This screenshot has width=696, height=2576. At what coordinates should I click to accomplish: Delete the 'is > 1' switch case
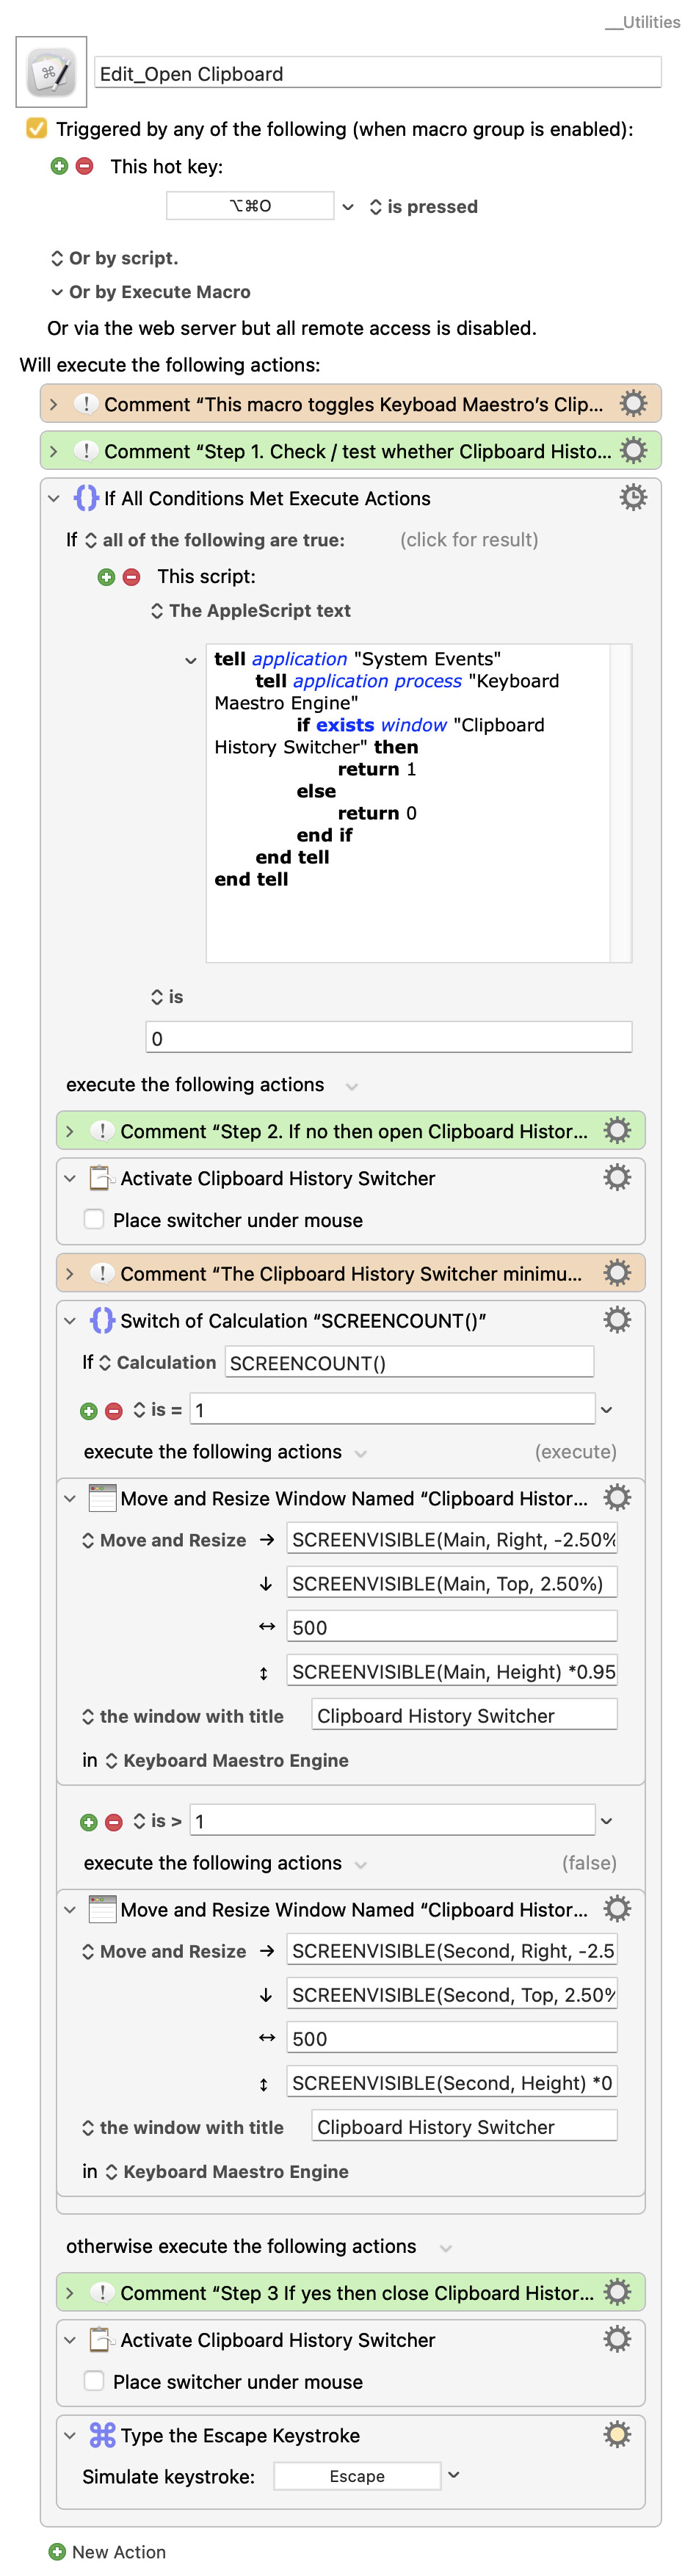pyautogui.click(x=114, y=1821)
